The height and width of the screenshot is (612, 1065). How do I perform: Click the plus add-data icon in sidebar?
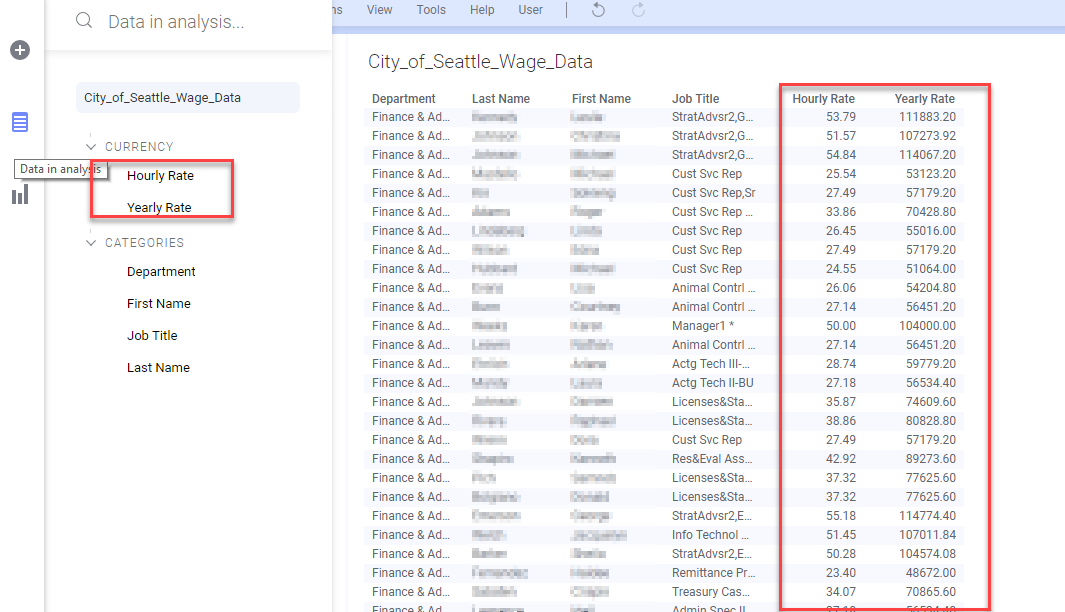click(20, 50)
